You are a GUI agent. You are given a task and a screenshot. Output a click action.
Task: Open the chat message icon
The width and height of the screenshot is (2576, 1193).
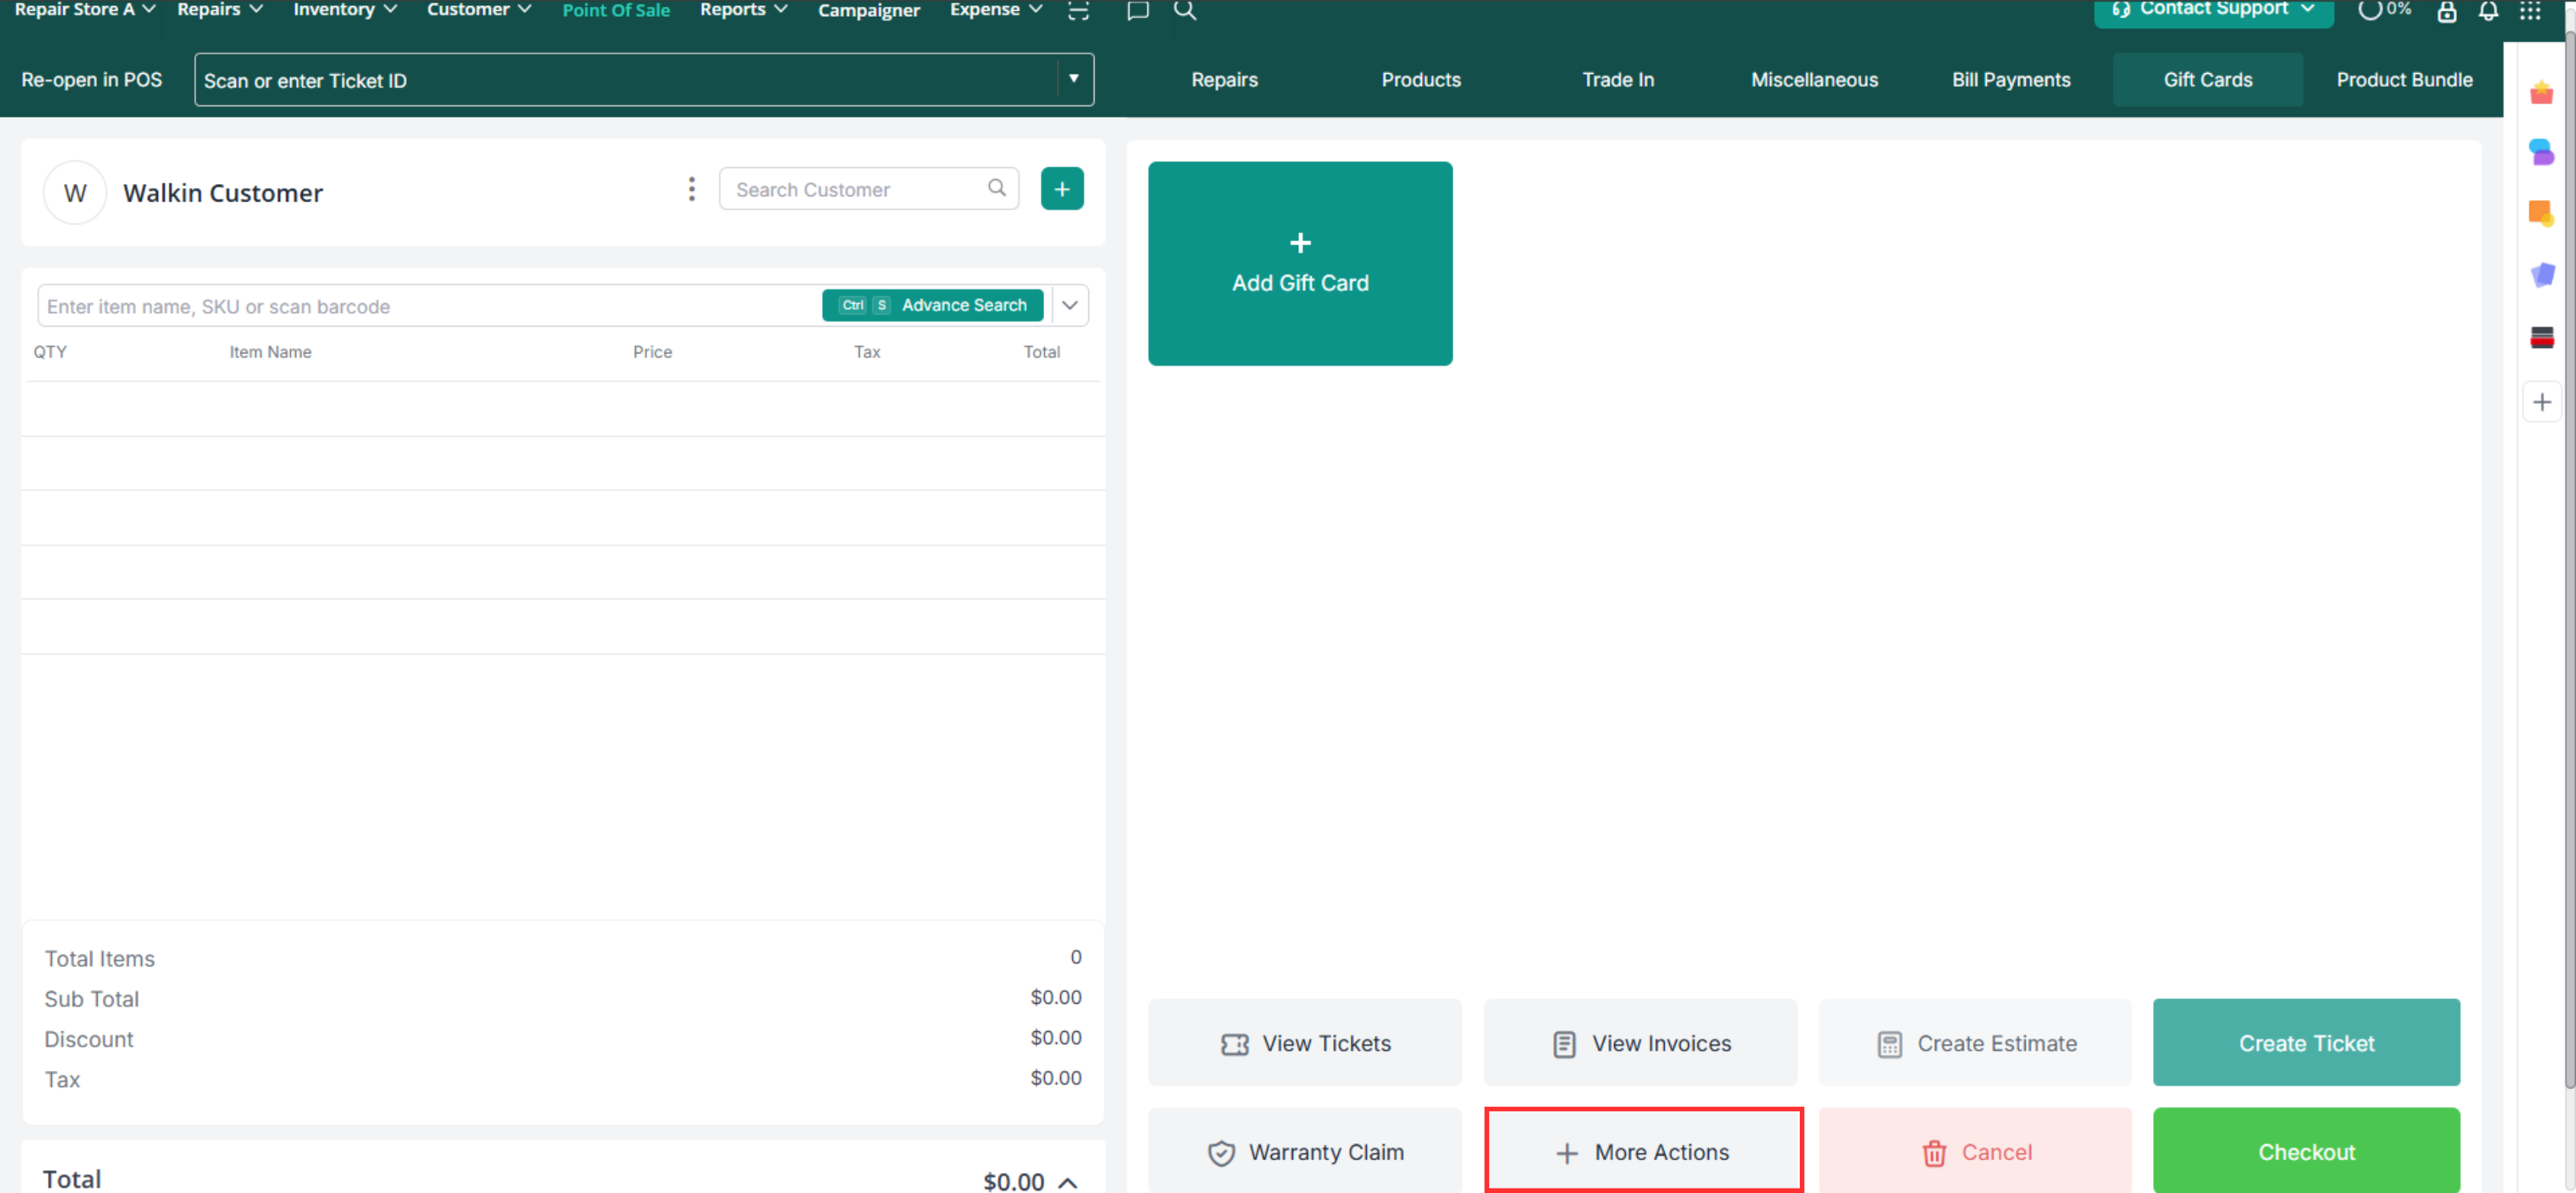coord(1137,10)
